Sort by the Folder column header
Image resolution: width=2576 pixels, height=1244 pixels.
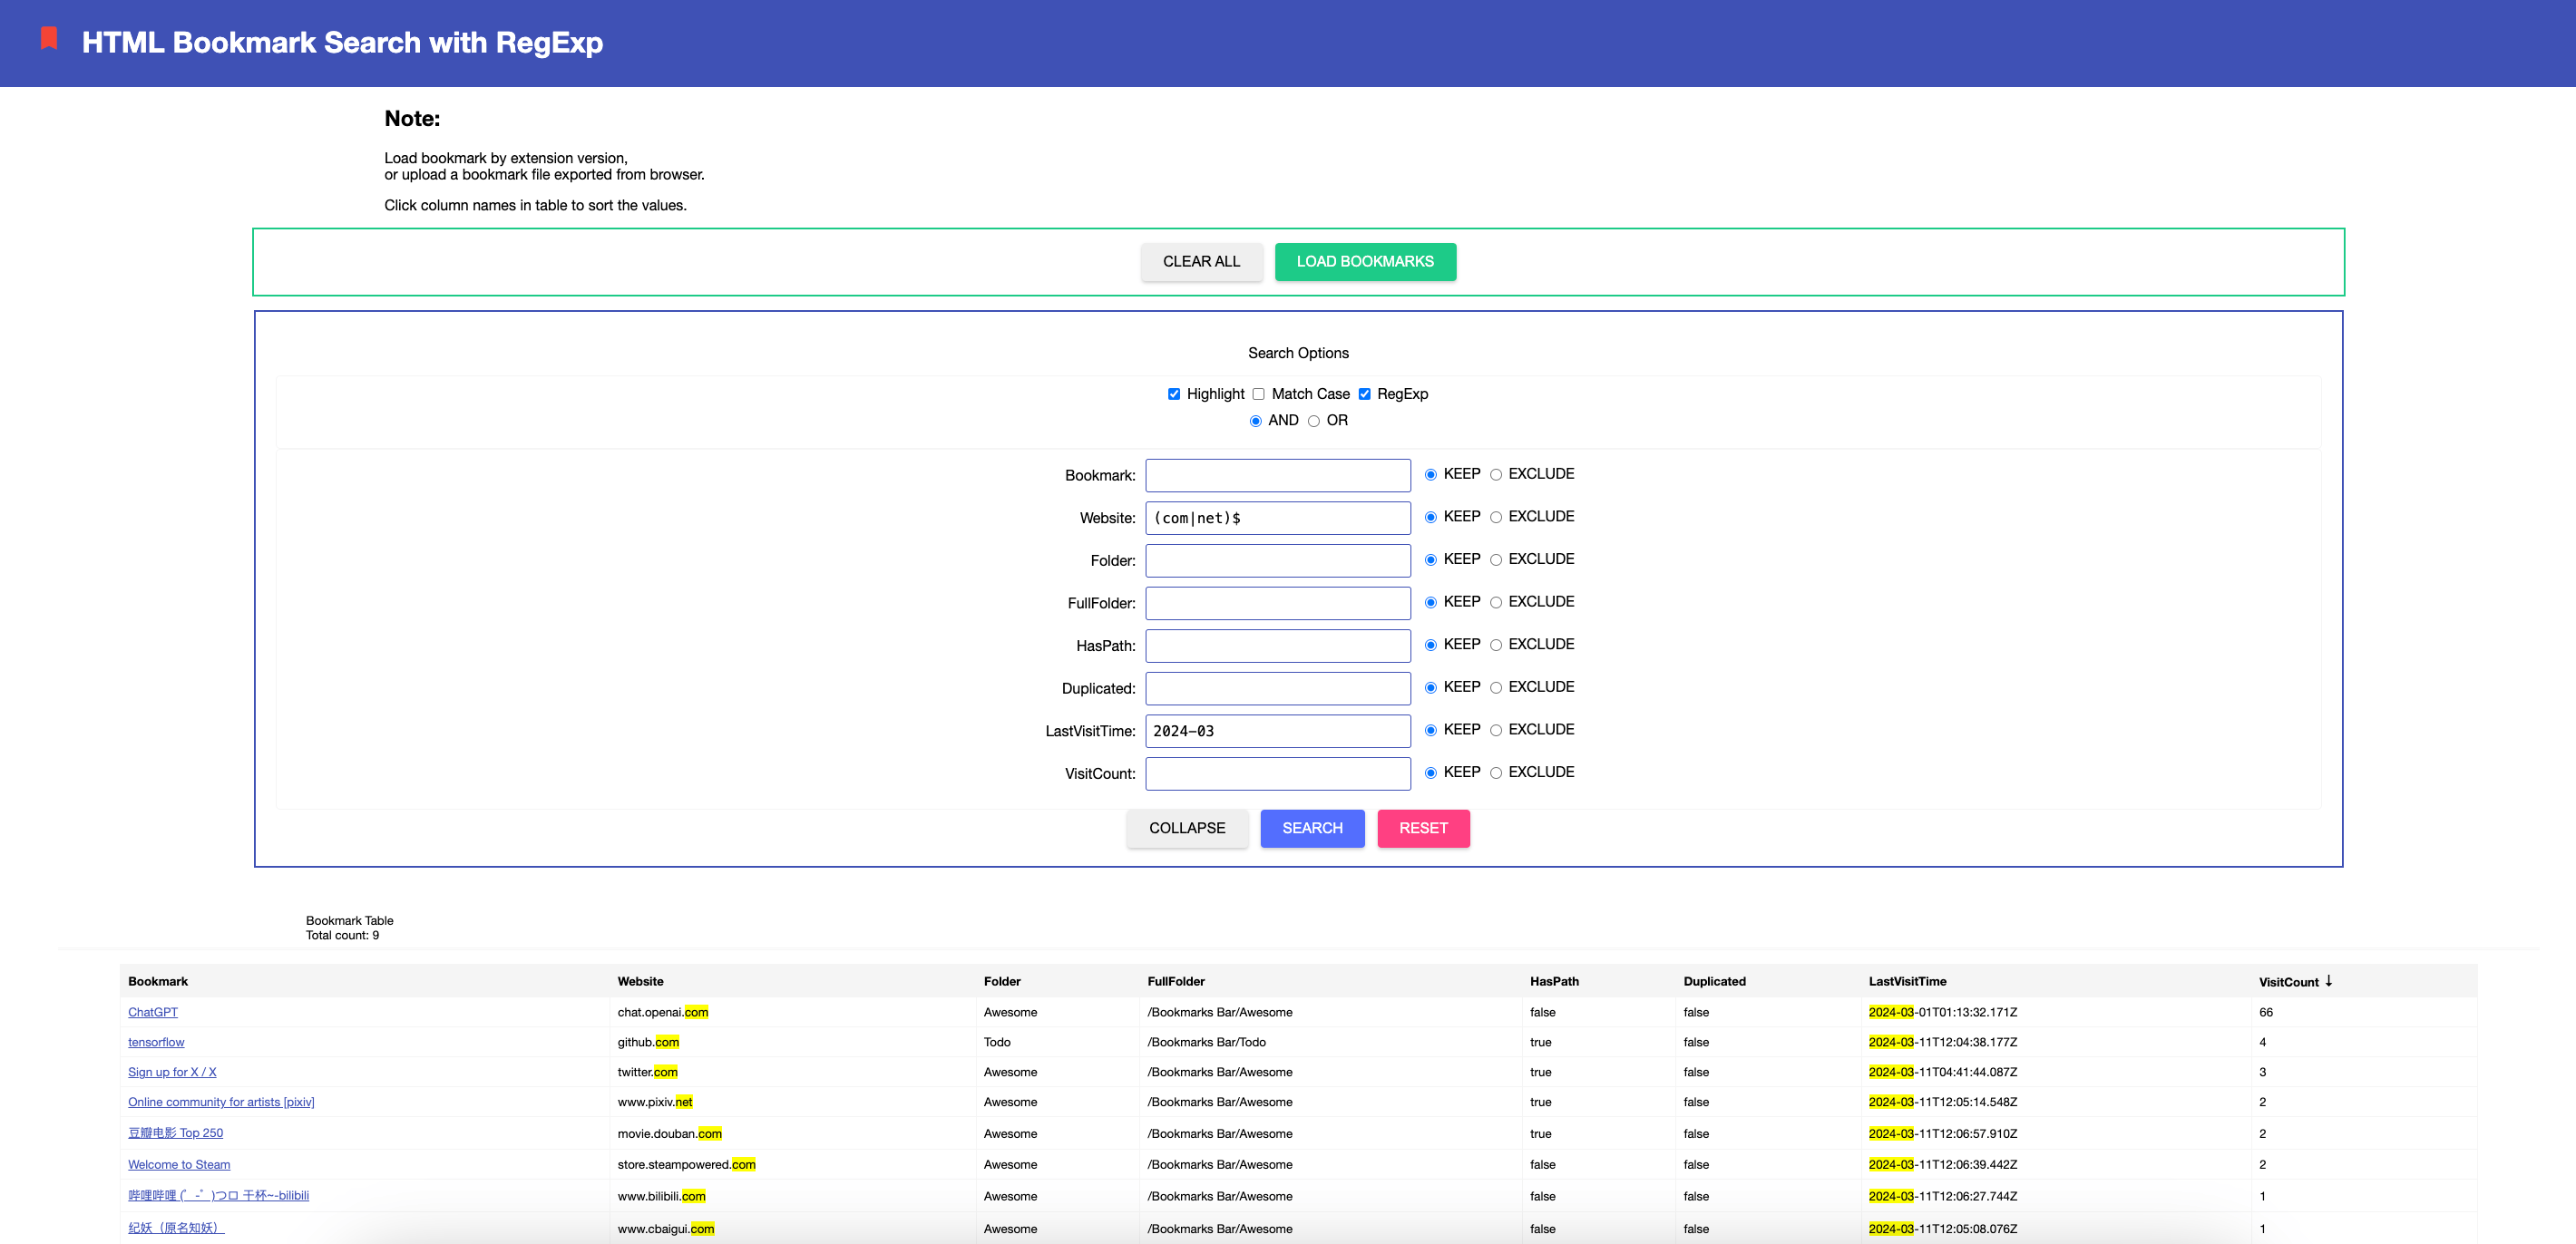[x=1002, y=982]
